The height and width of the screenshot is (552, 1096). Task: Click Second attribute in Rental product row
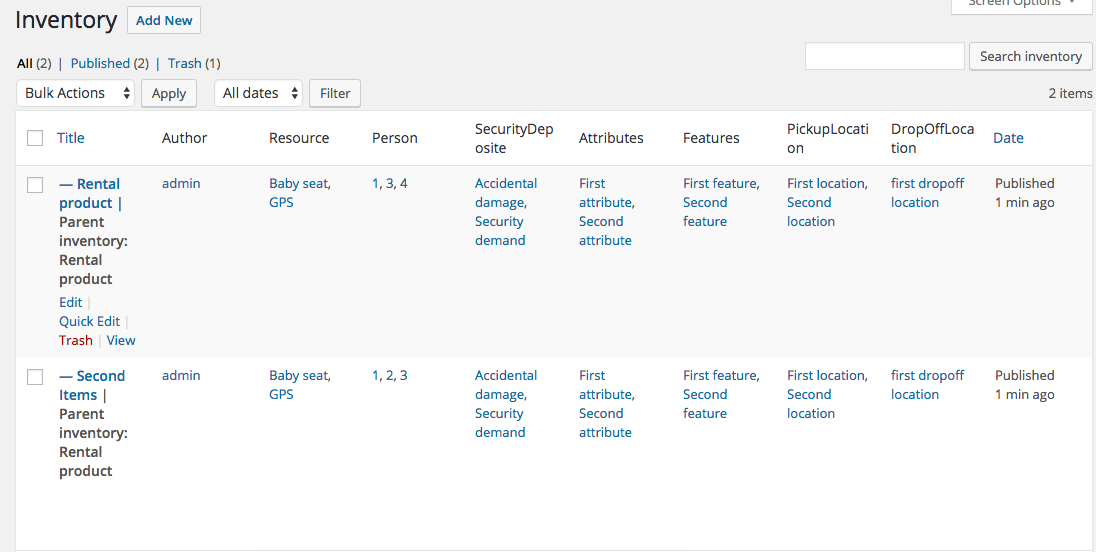tap(605, 231)
